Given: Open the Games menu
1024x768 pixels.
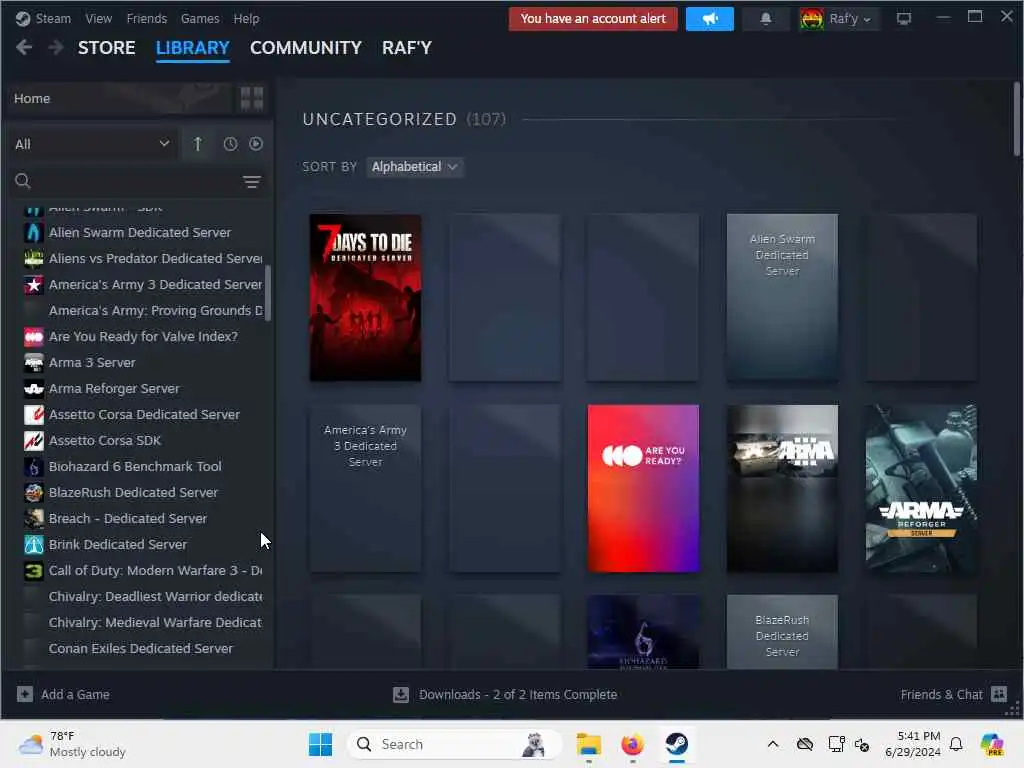Looking at the screenshot, I should point(200,18).
